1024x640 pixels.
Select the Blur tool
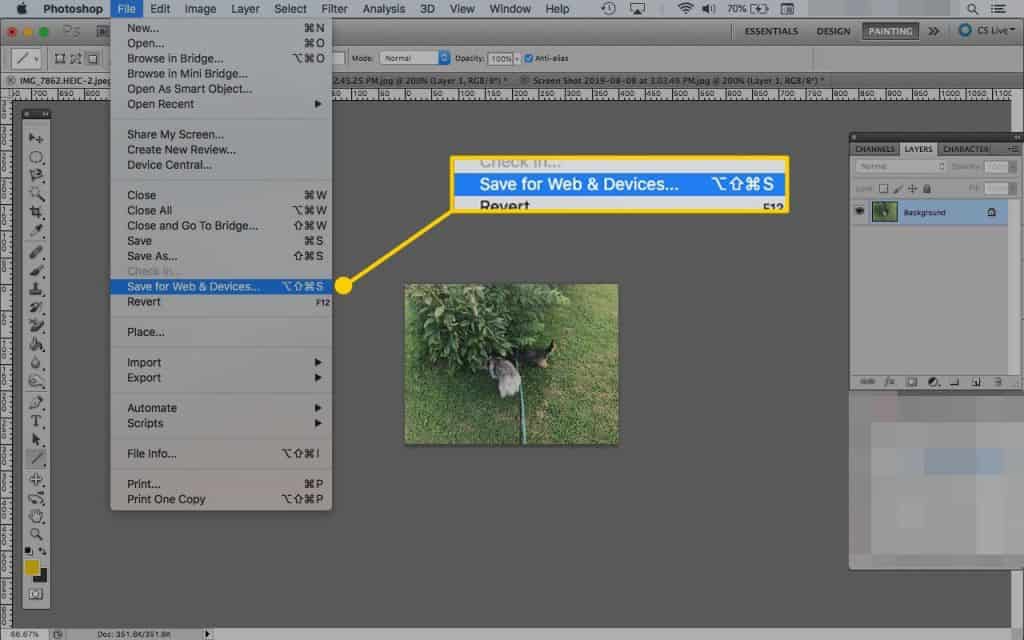point(36,362)
